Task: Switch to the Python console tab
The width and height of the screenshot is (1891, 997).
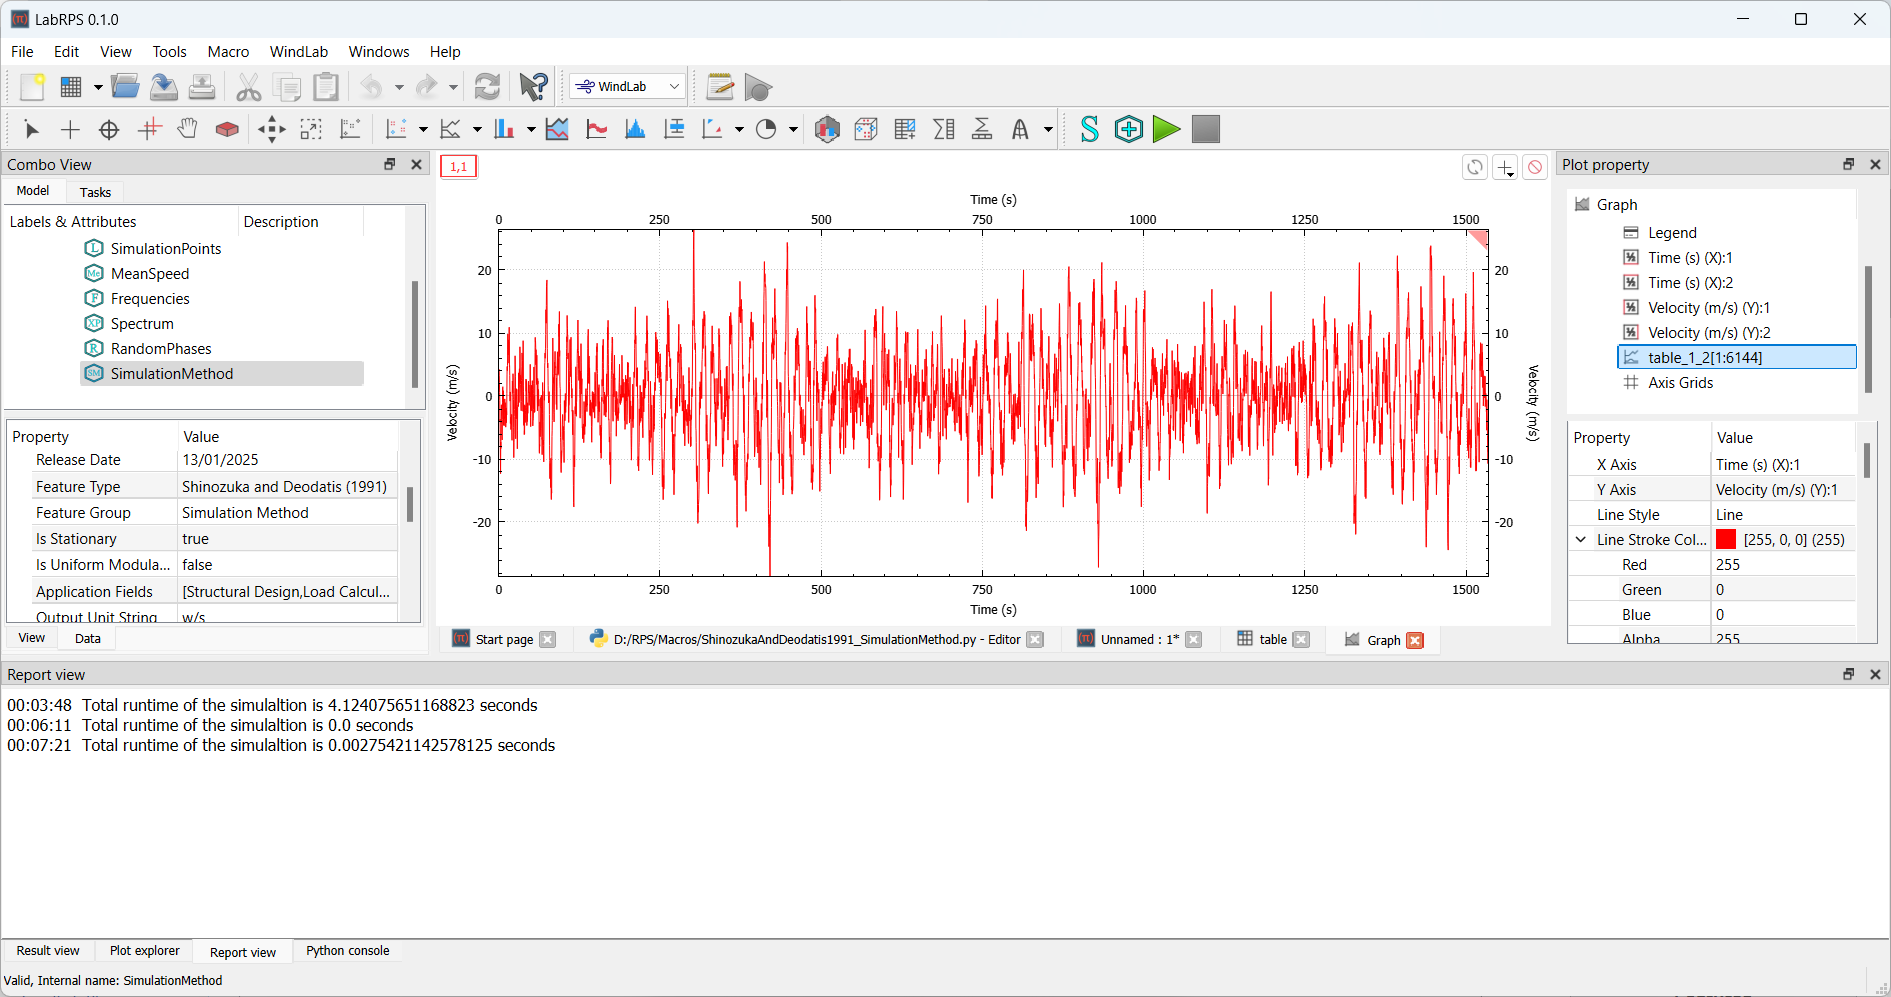Action: (x=347, y=951)
